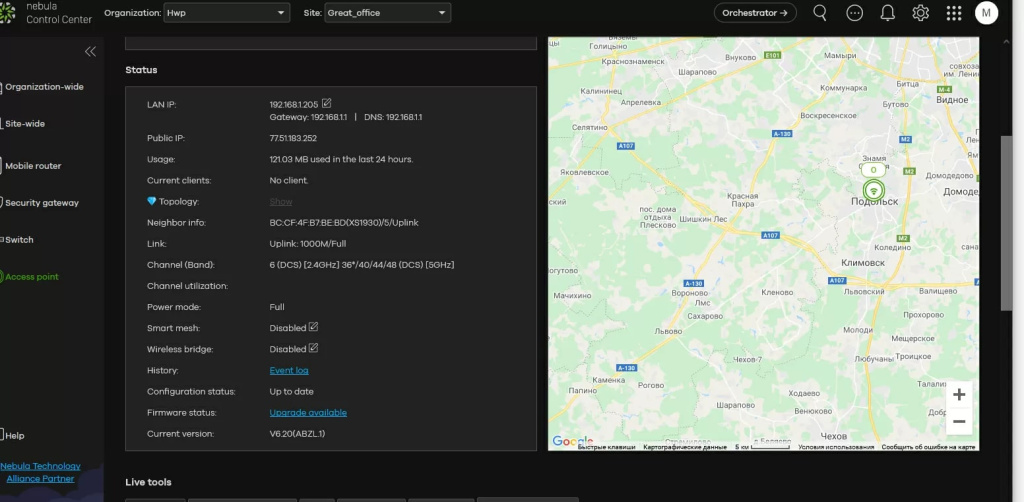Edit the Wireless bridge setting
1024x502 pixels.
coord(313,348)
